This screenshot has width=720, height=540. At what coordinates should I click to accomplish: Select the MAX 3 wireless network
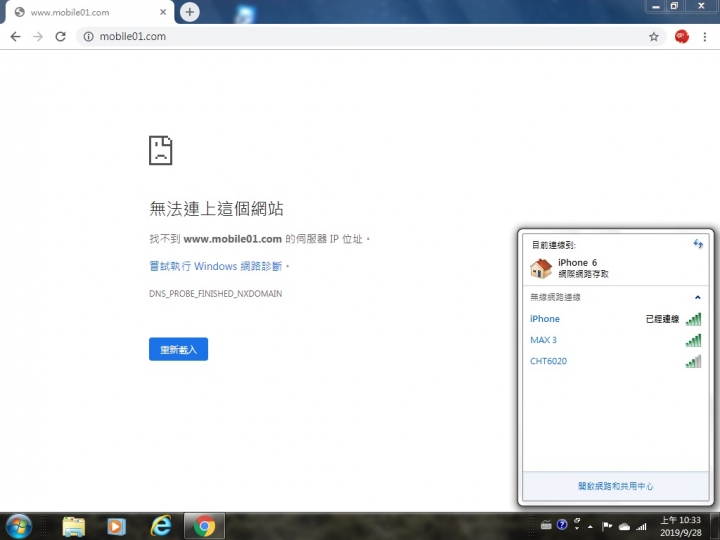click(x=615, y=340)
